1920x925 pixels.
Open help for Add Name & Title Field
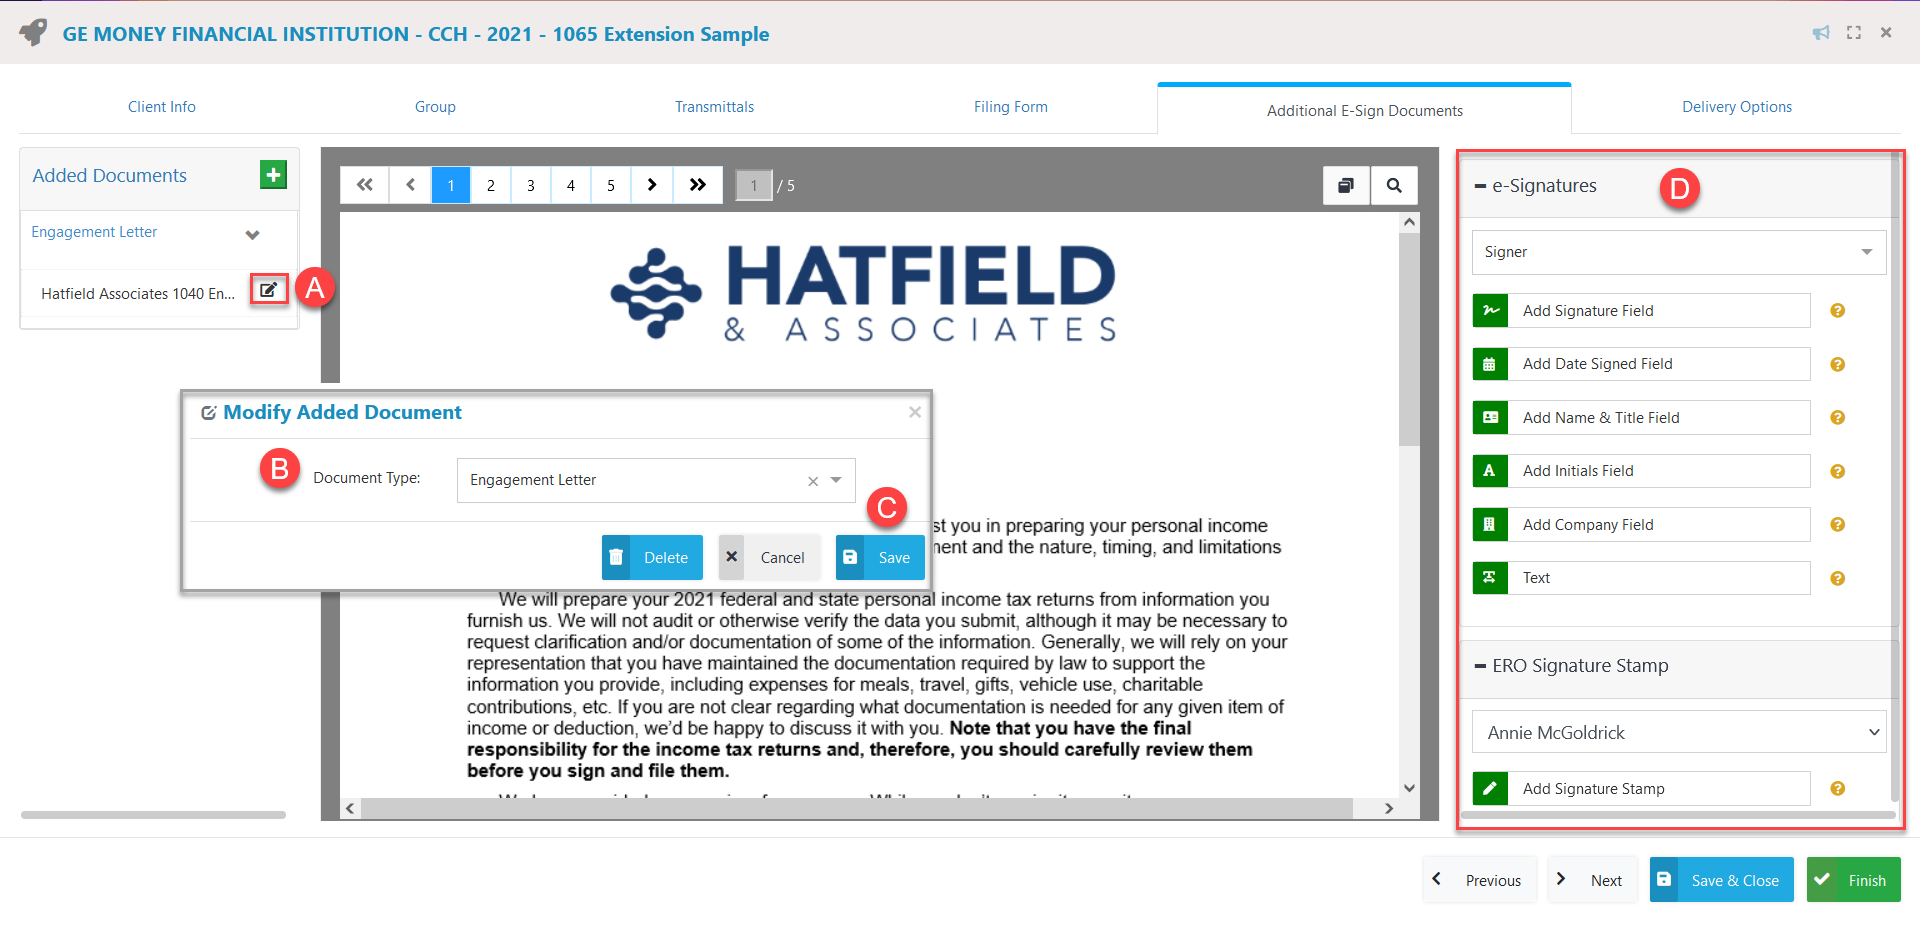click(1837, 418)
